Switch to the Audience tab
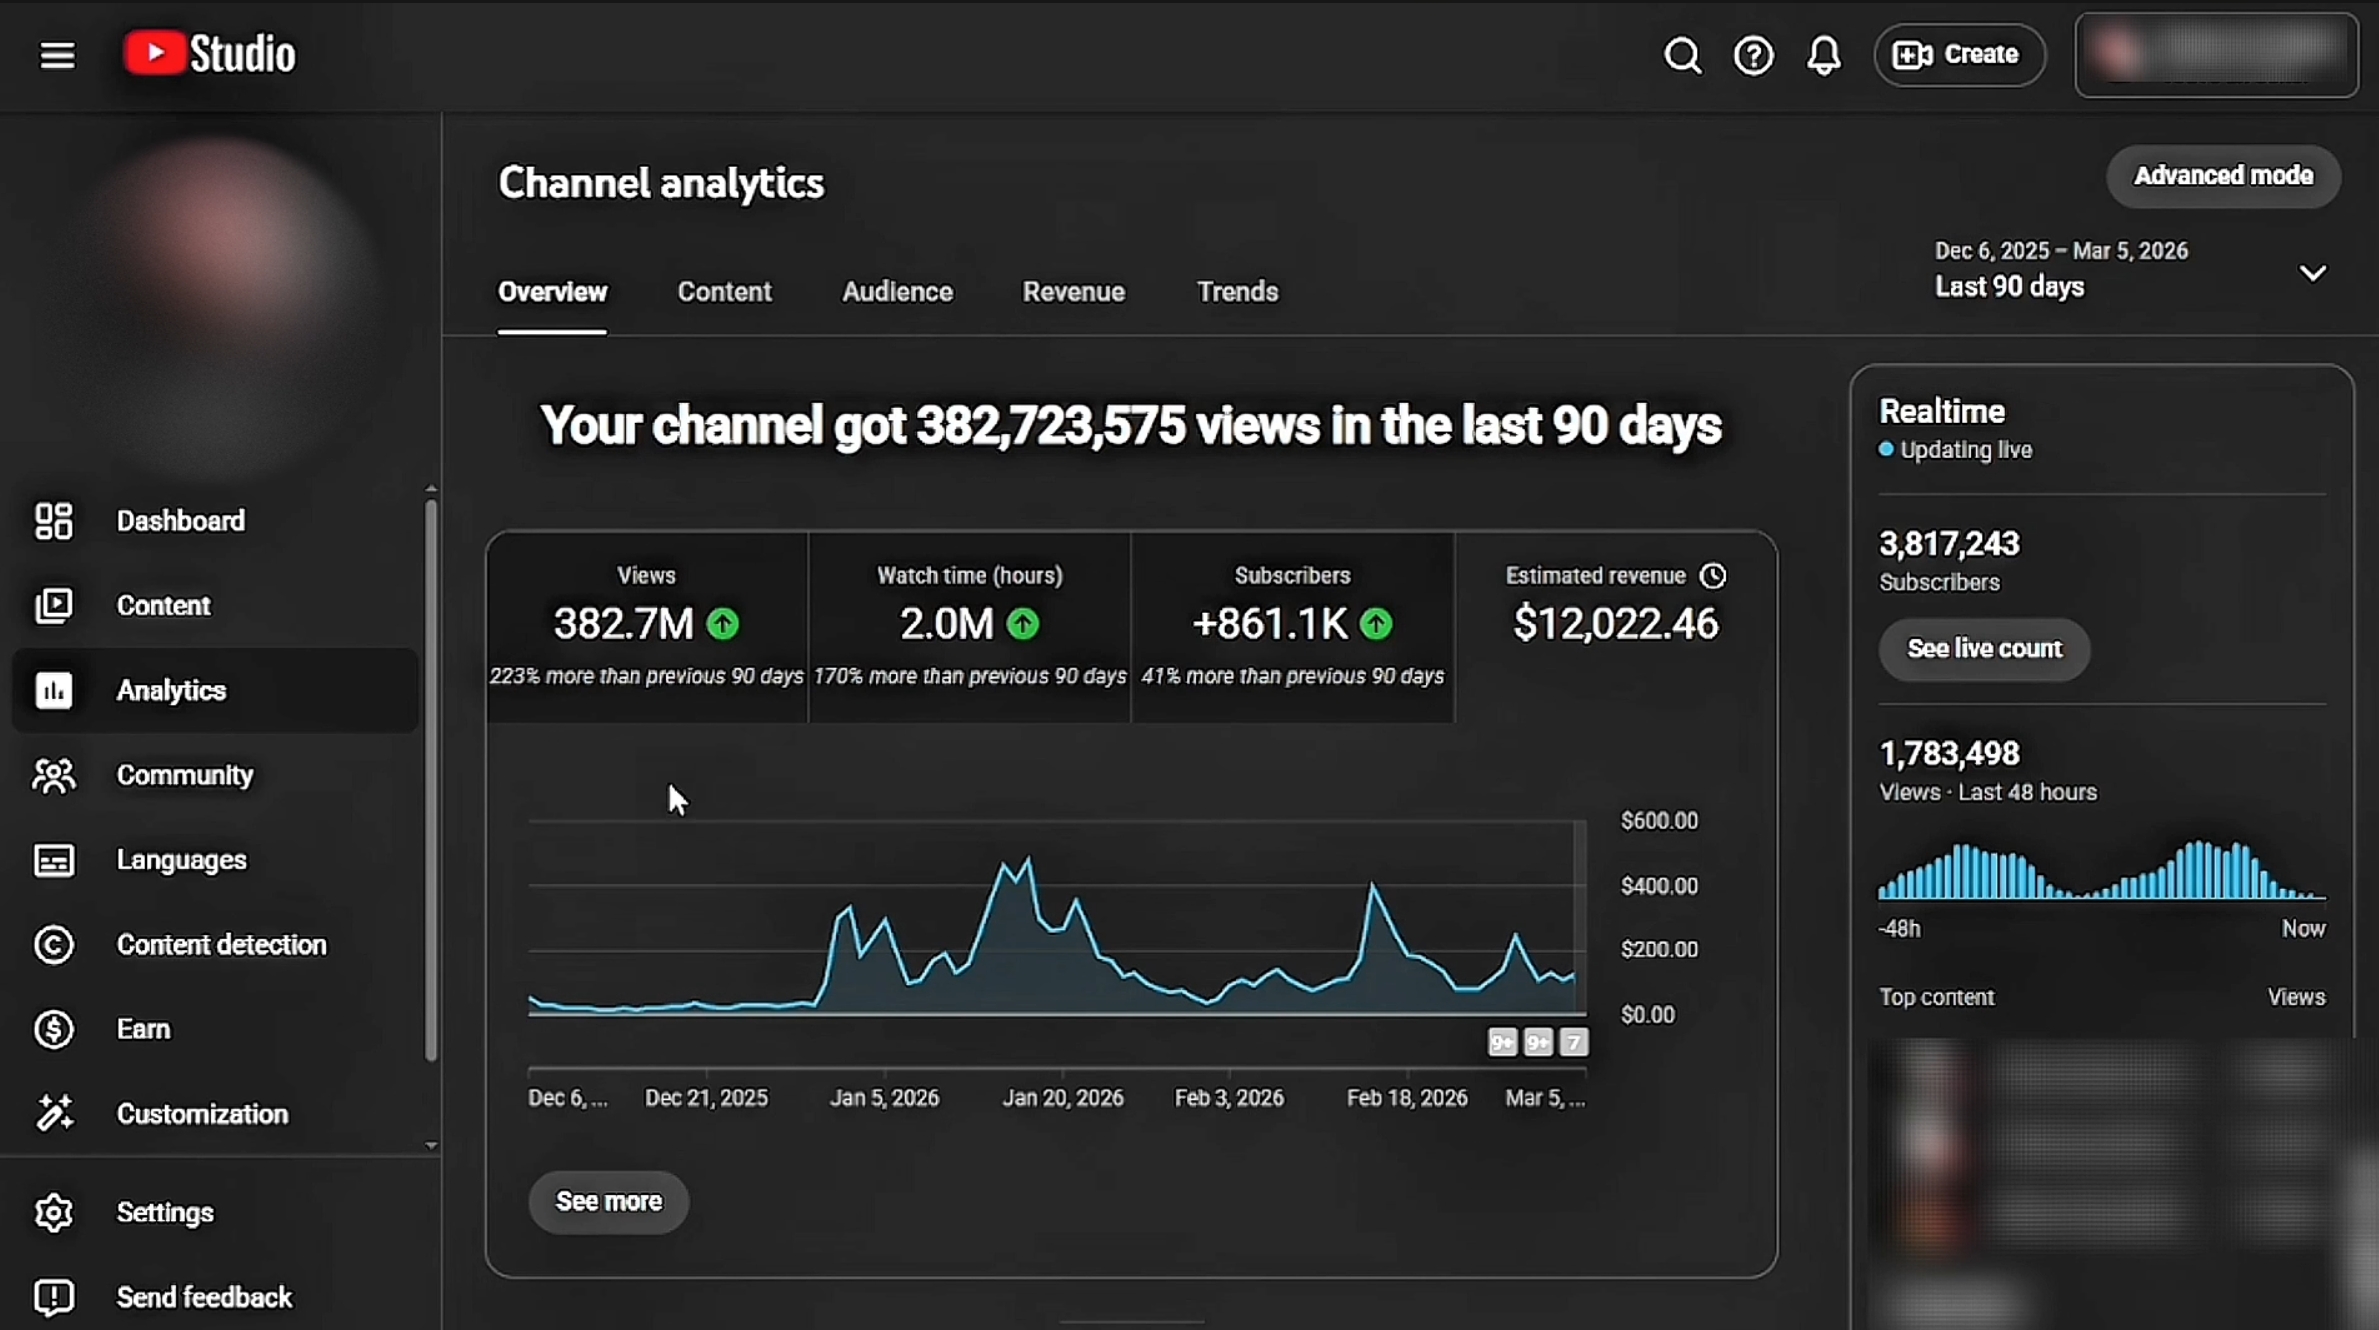The image size is (2379, 1330). pyautogui.click(x=897, y=292)
